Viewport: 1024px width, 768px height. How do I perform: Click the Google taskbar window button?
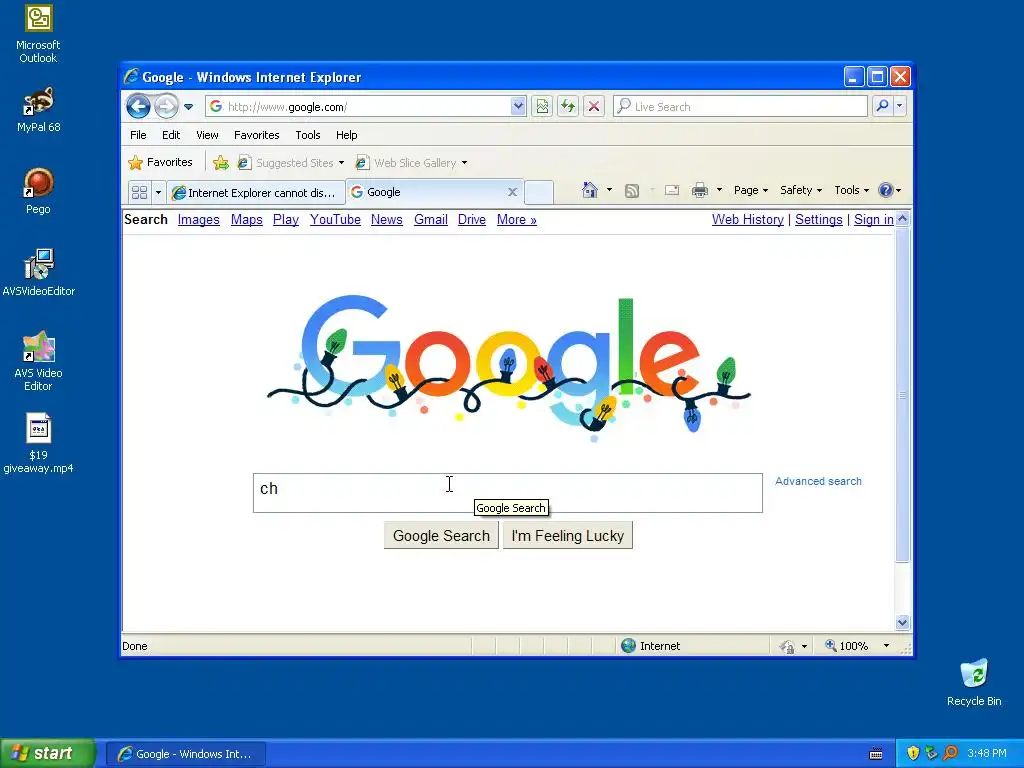pos(186,754)
